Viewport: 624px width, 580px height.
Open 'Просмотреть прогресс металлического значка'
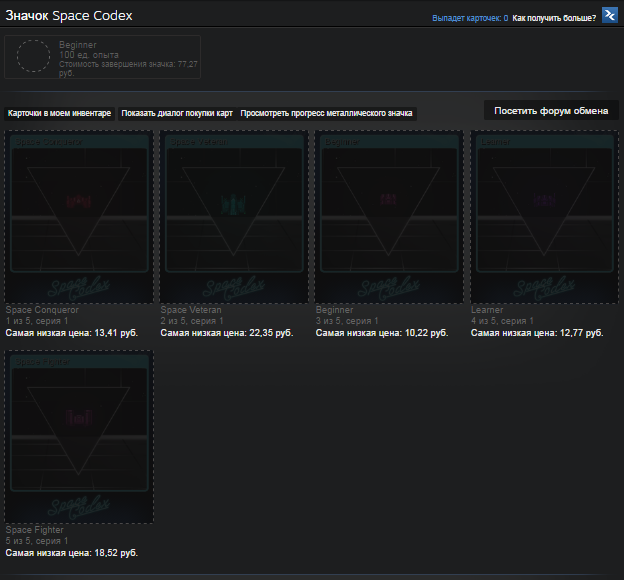326,113
